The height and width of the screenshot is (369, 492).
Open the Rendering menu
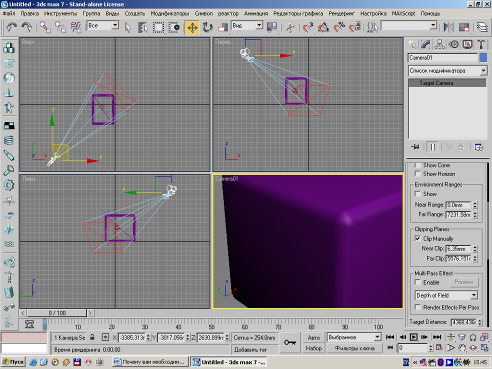[341, 13]
